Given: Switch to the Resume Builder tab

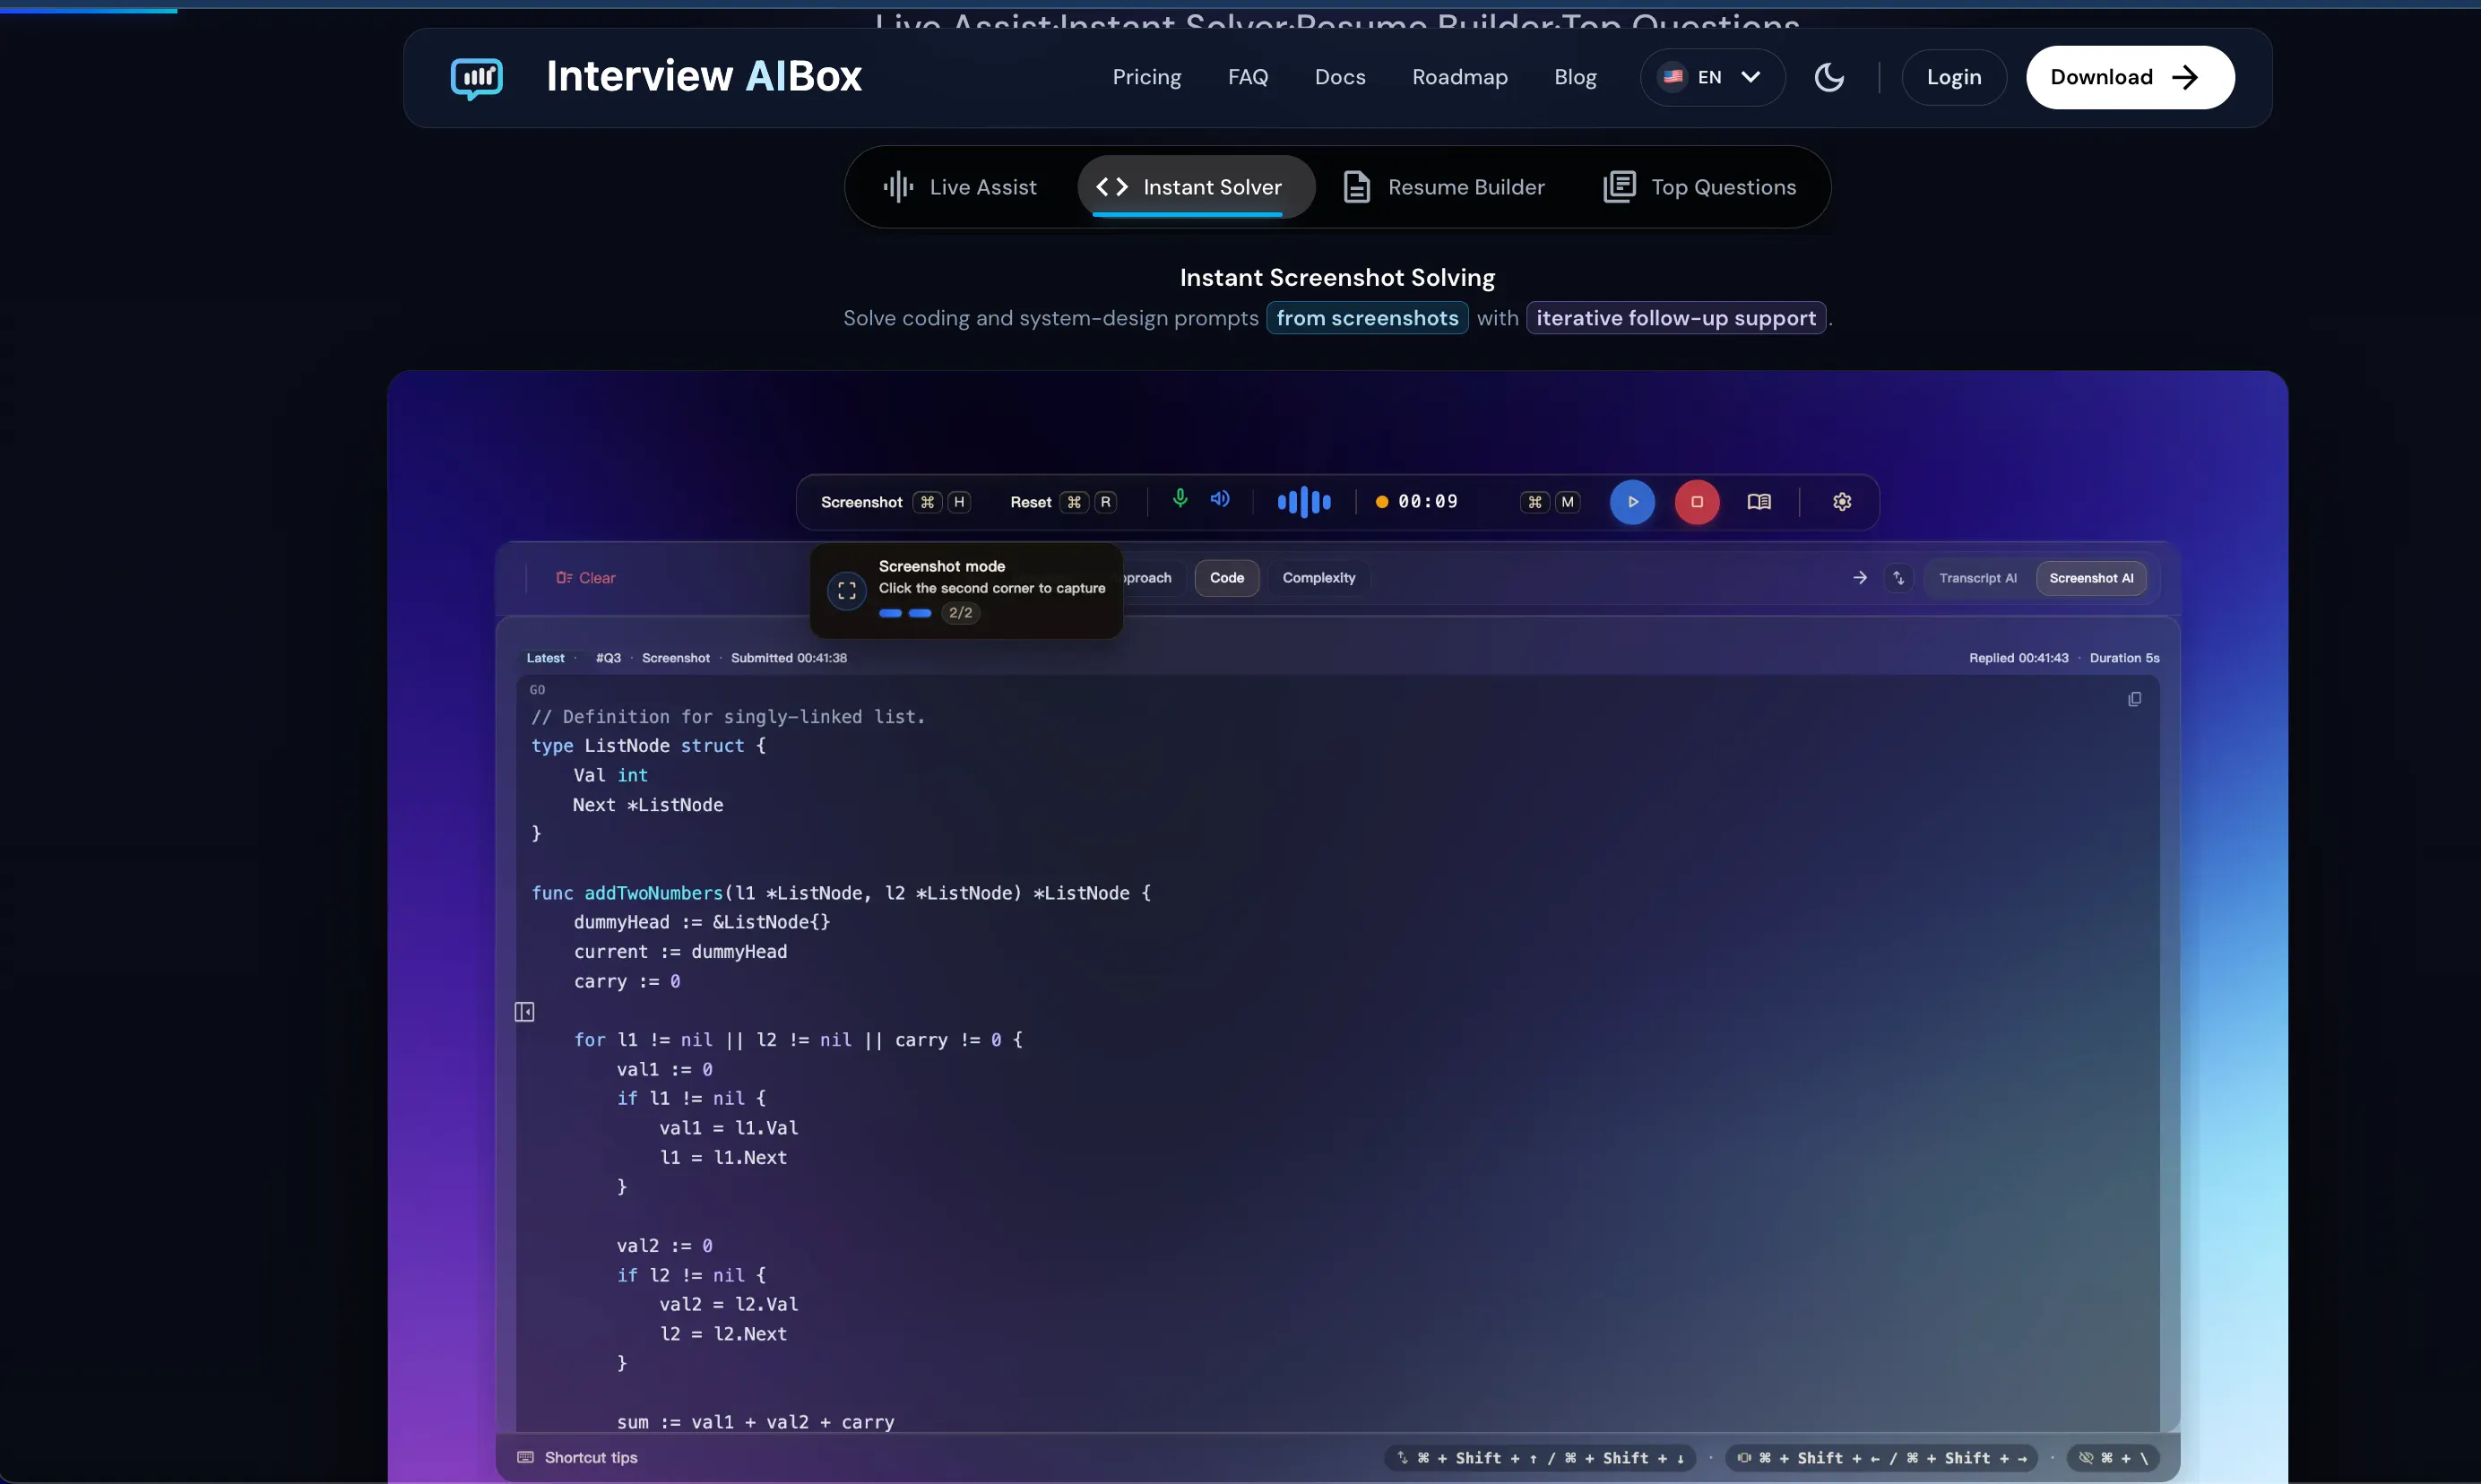Looking at the screenshot, I should (x=1443, y=187).
